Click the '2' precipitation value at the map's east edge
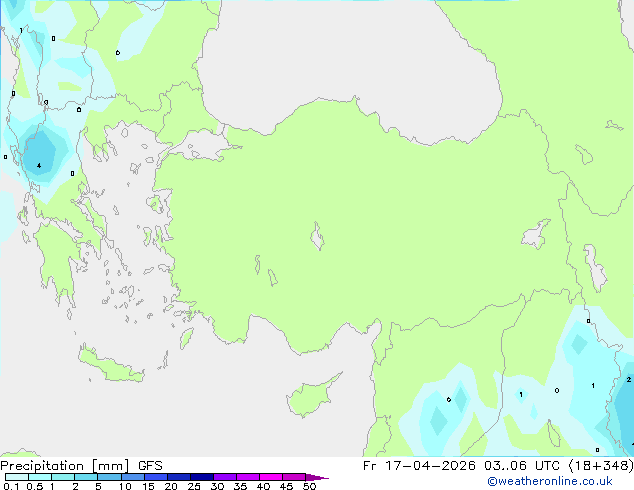 [629, 380]
